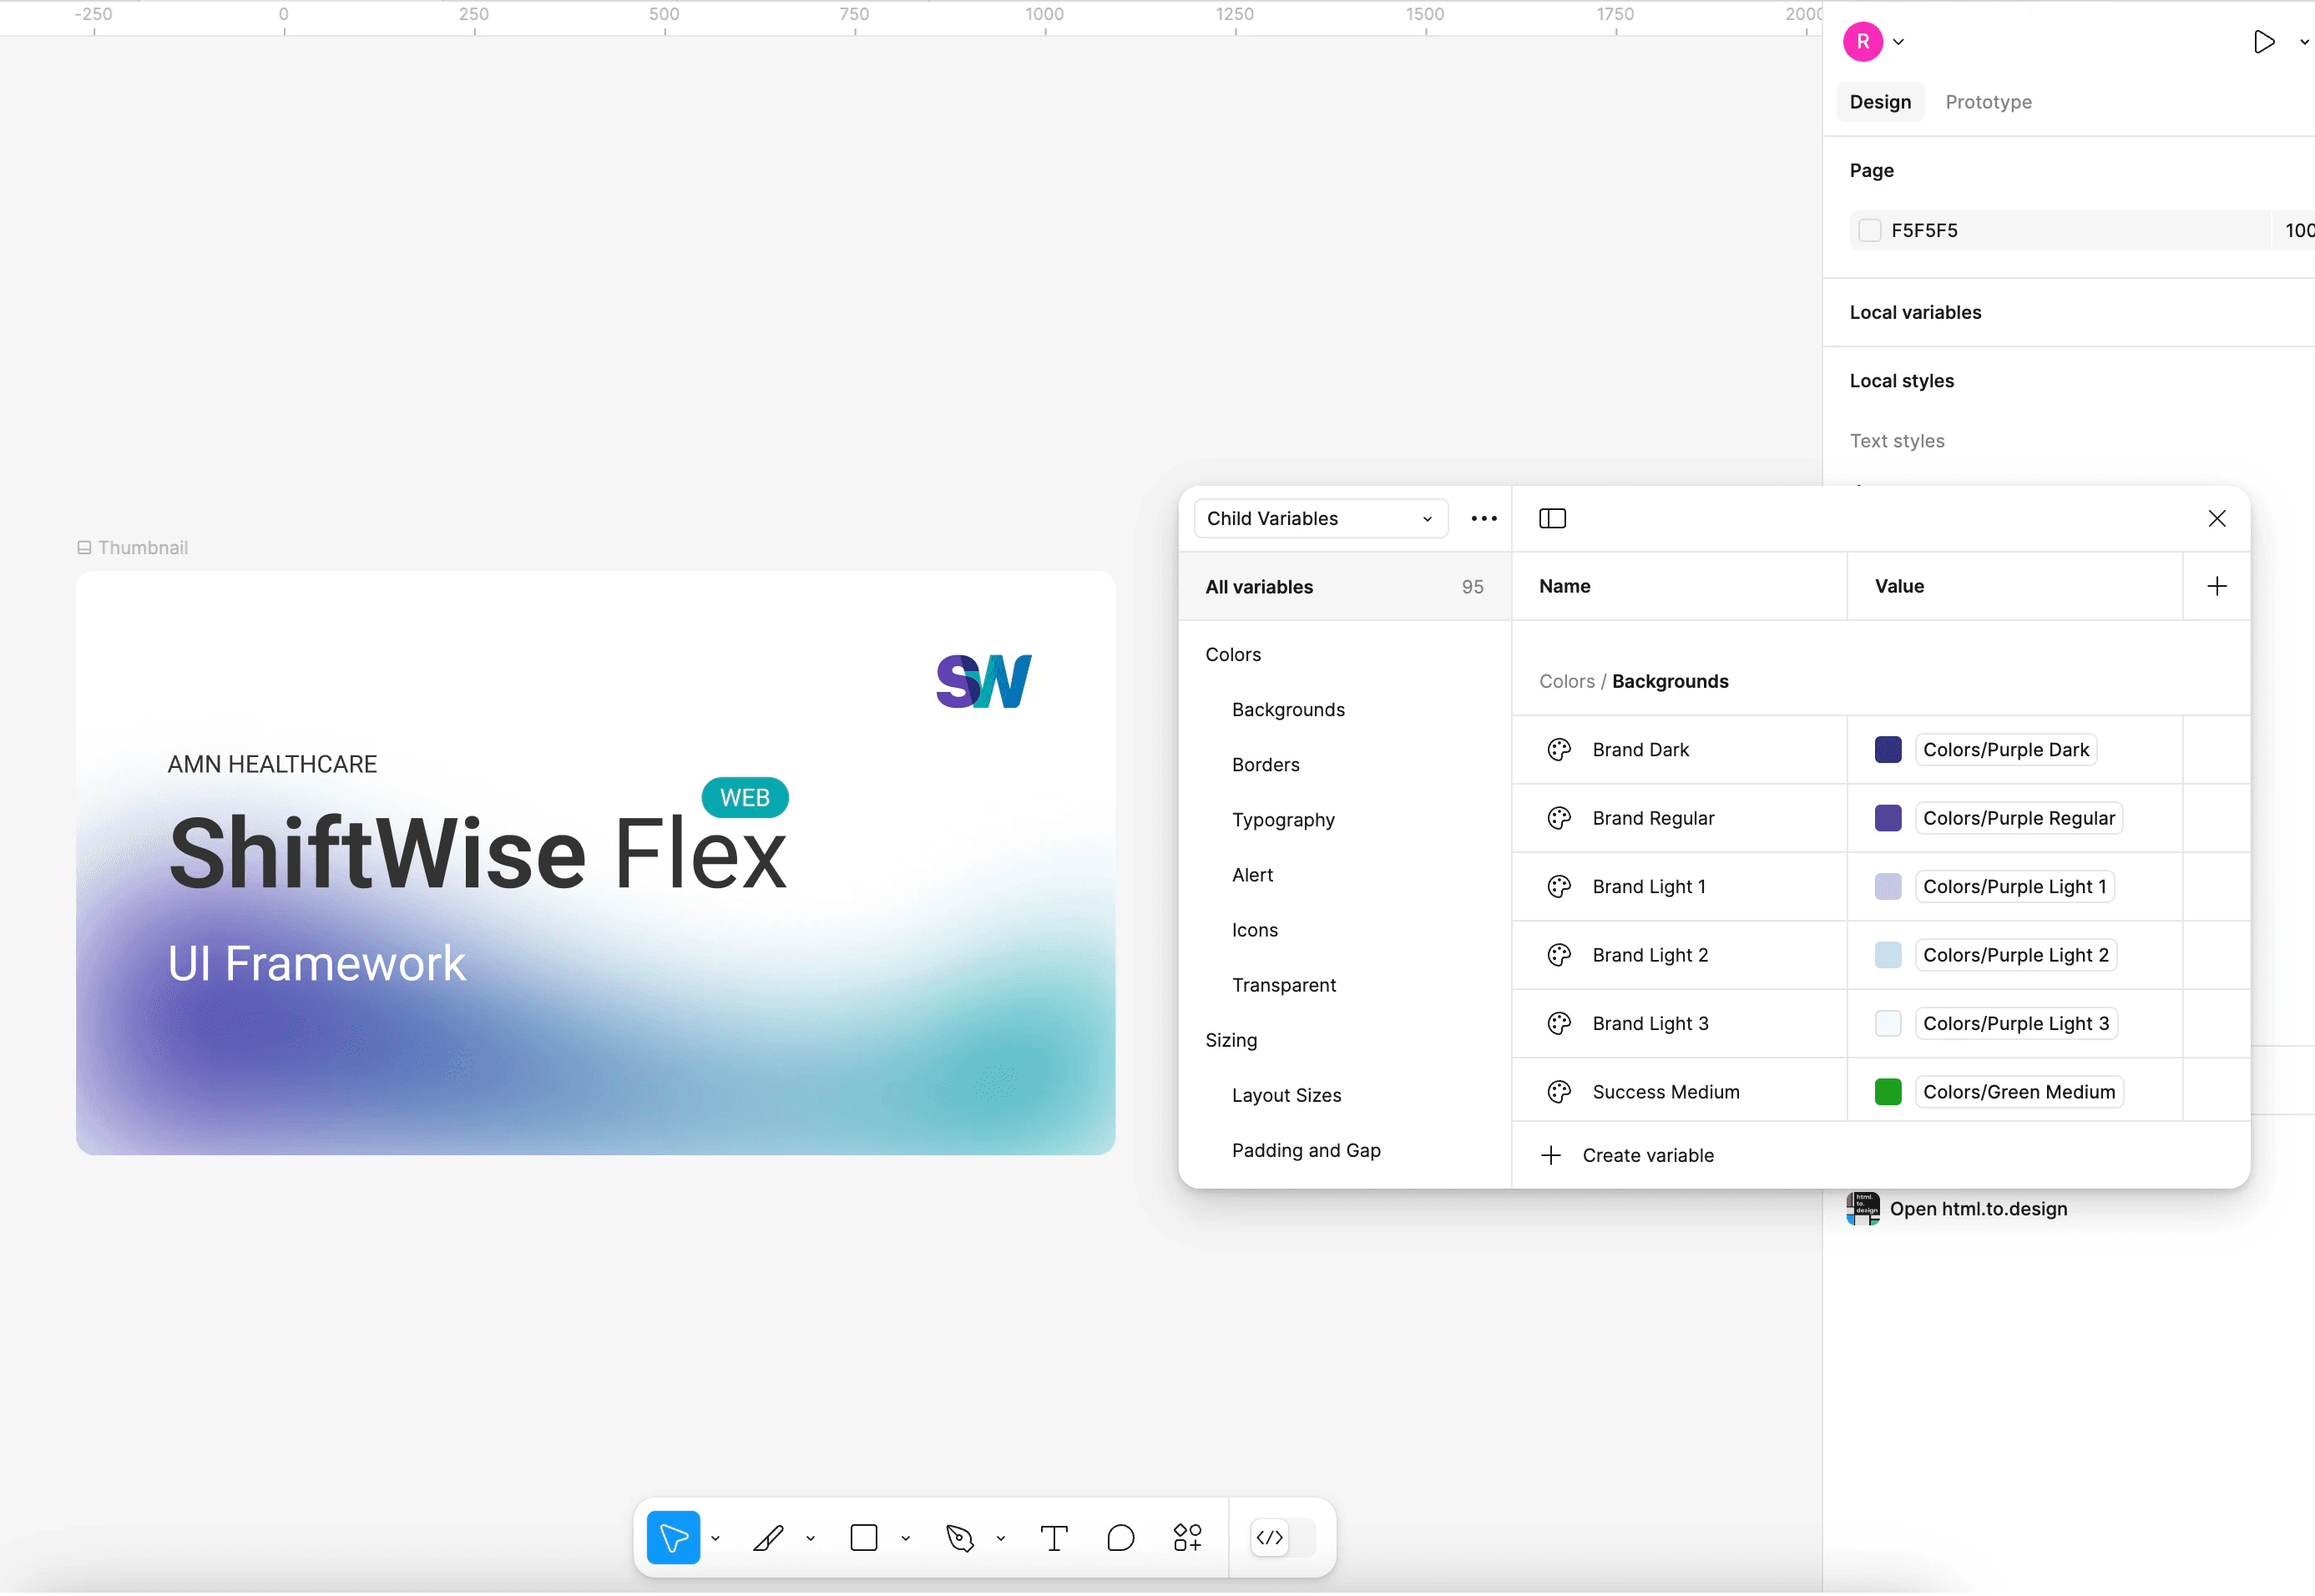The image size is (2315, 1596).
Task: Open the Actions components tool
Action: click(x=1187, y=1538)
